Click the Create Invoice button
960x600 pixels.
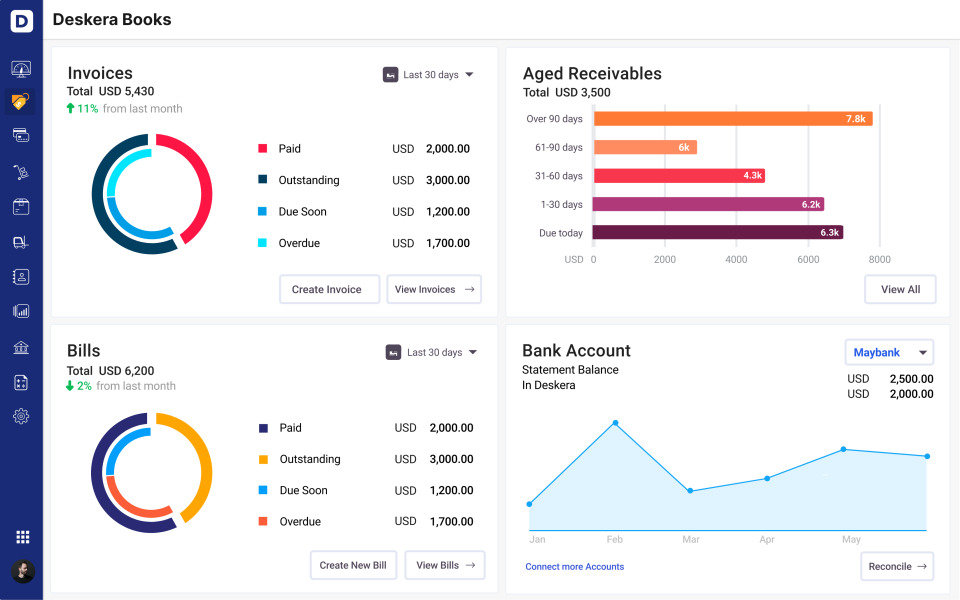click(329, 289)
